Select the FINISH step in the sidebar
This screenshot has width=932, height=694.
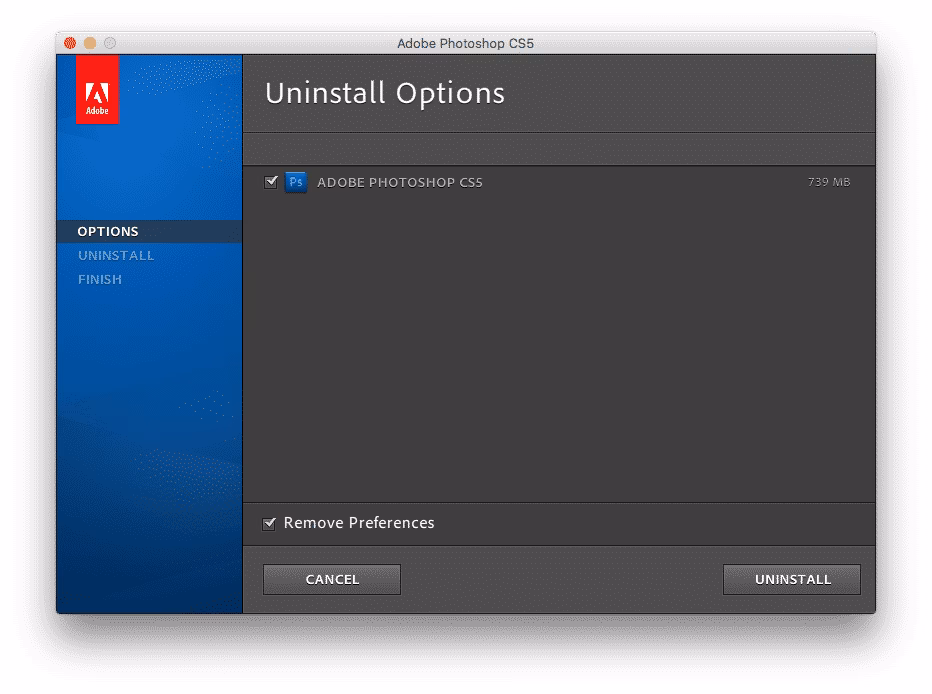click(100, 279)
